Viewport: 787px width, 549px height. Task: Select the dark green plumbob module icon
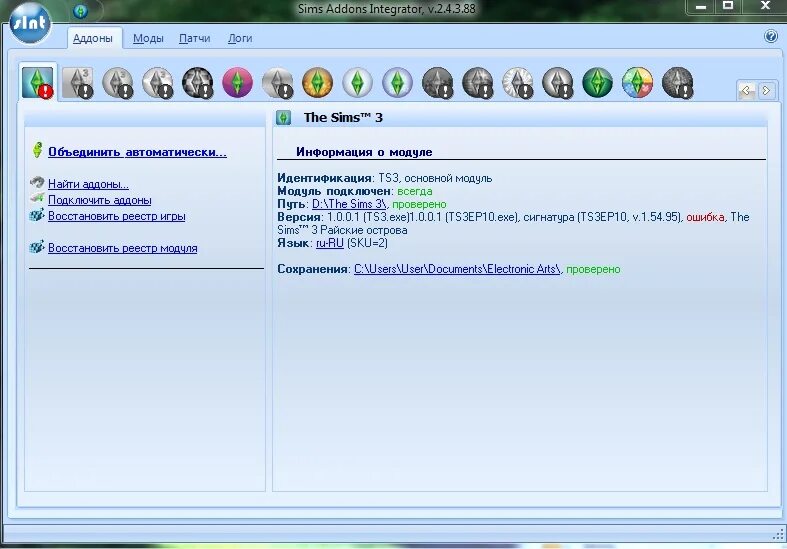(x=597, y=82)
